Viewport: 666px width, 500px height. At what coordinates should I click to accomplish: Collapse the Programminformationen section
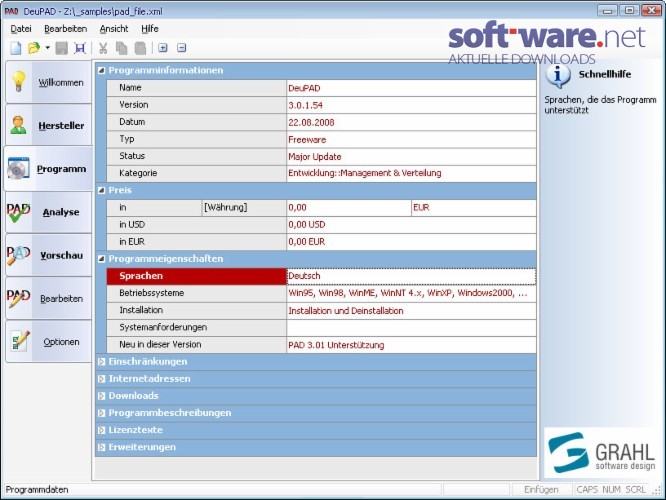pyautogui.click(x=102, y=71)
